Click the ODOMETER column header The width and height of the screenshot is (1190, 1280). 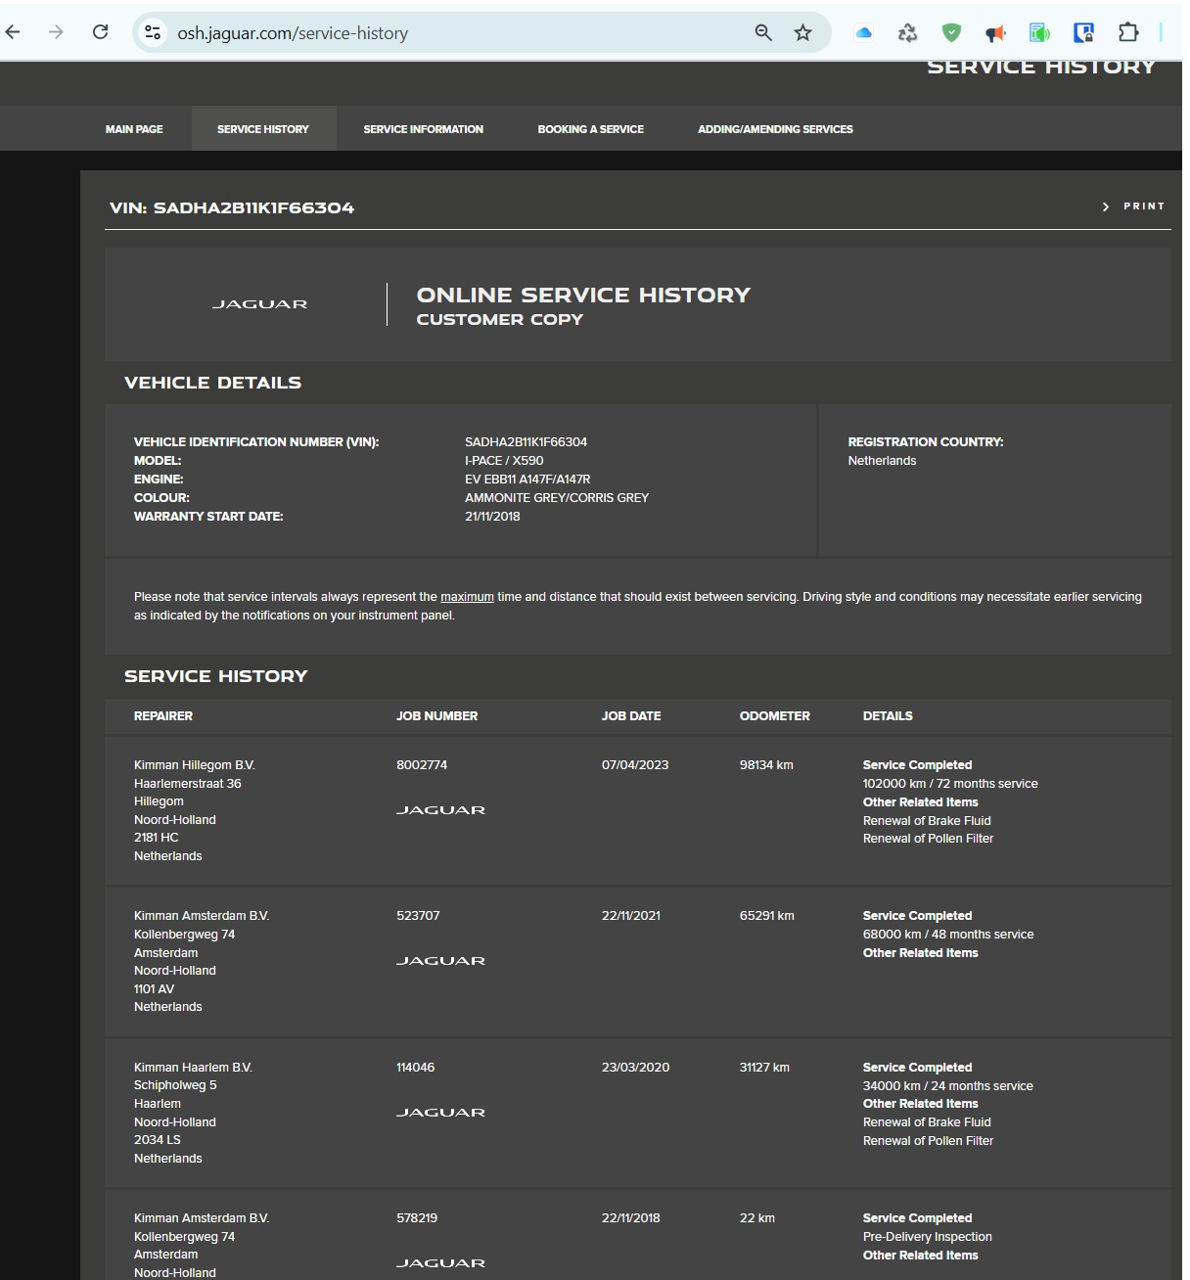[775, 716]
